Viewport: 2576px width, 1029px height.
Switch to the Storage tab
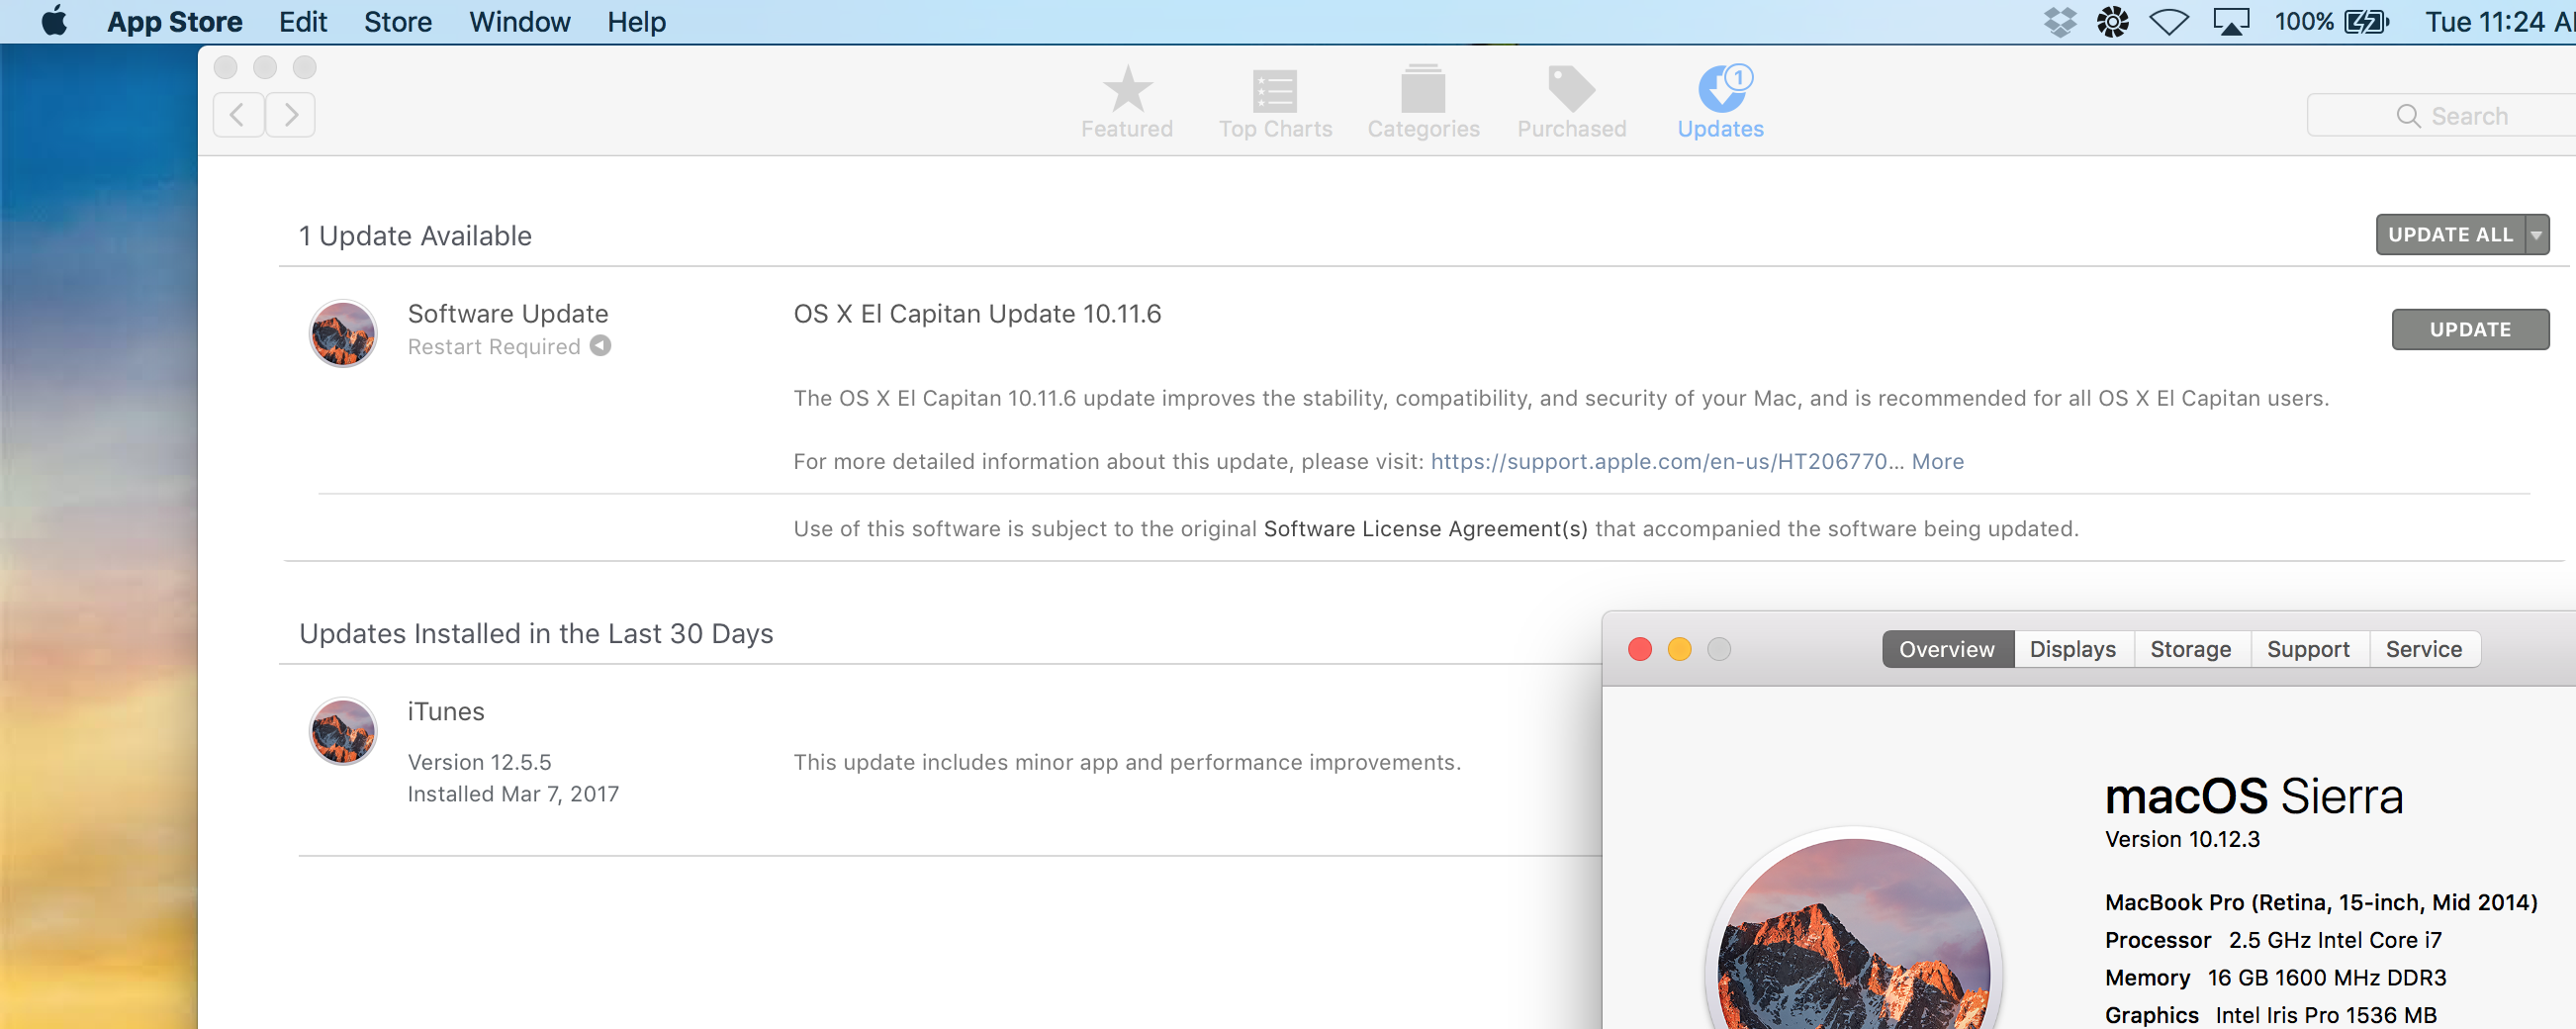coord(2191,649)
